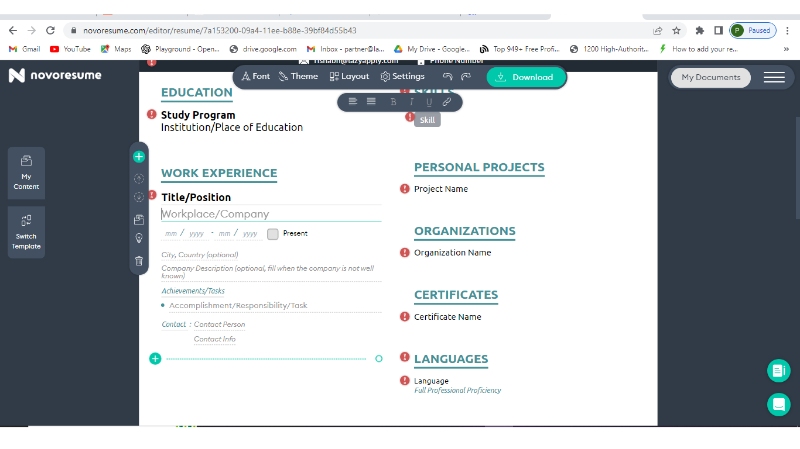Click the insert link icon

tap(447, 102)
